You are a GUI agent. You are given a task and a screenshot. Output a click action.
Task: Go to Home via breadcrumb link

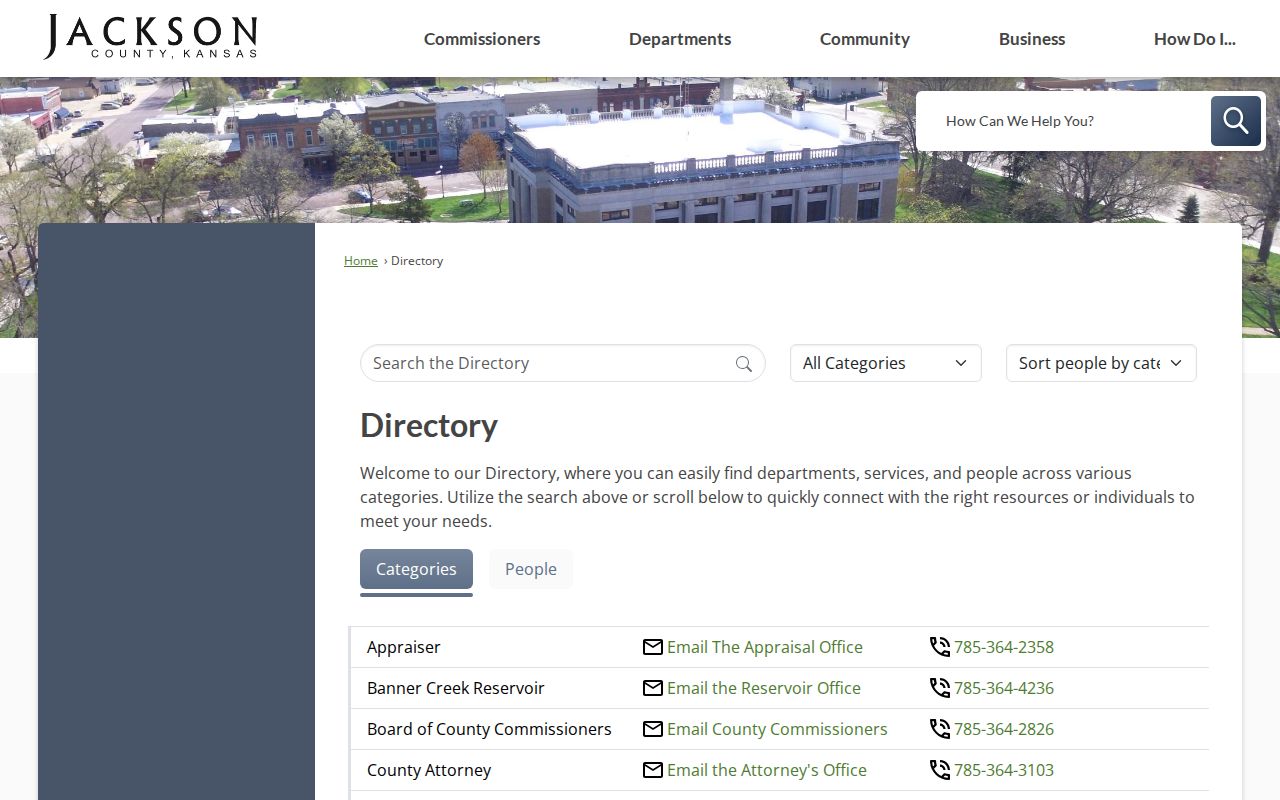(361, 261)
